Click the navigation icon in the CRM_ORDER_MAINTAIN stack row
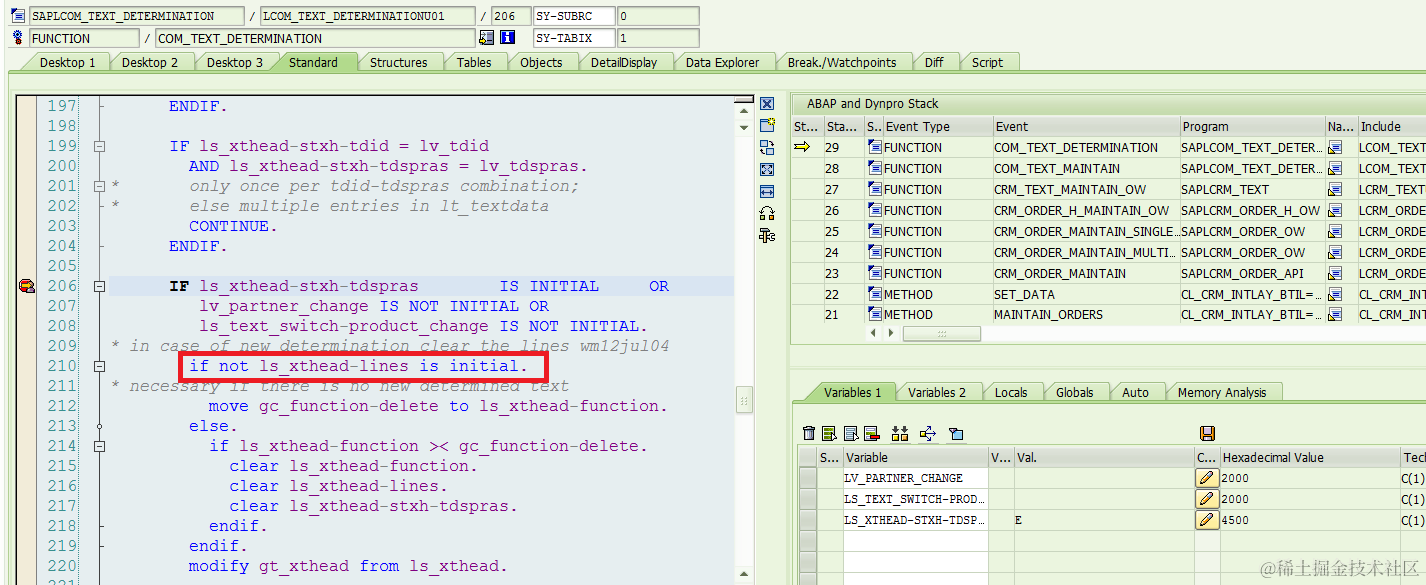The height and width of the screenshot is (585, 1426). 1334,274
